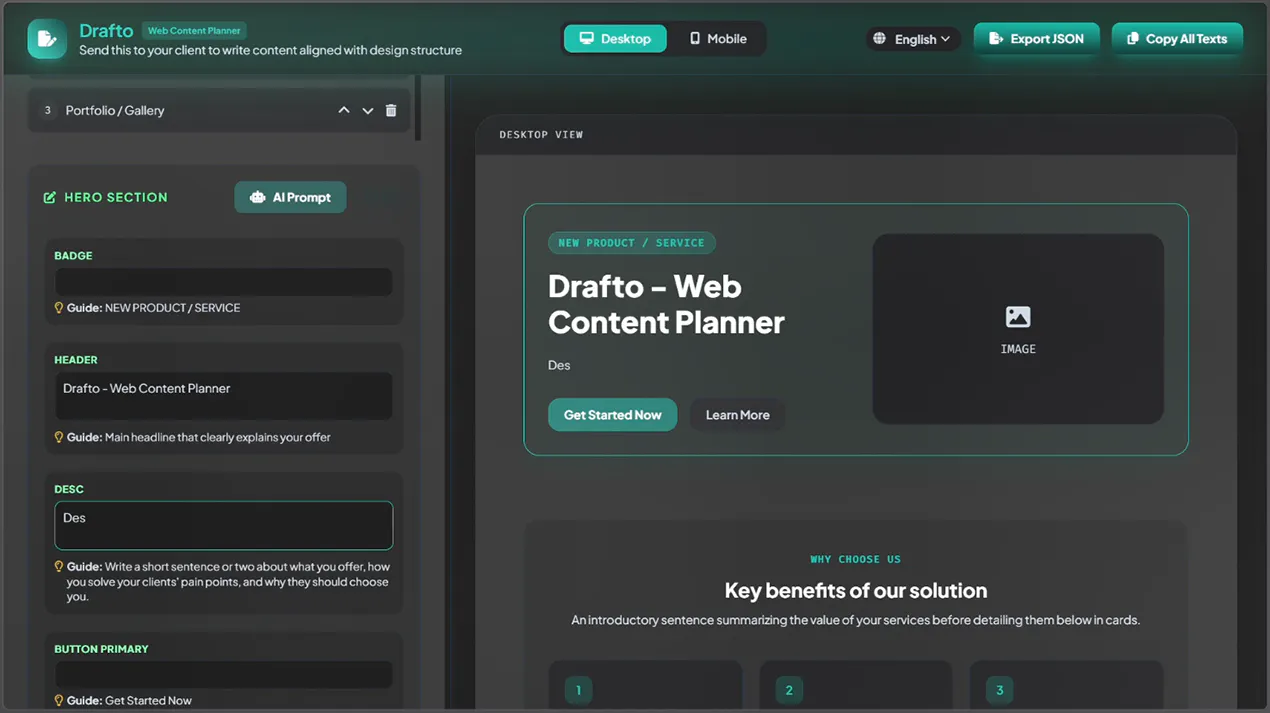Click the DESKTOP VIEW label
Image resolution: width=1270 pixels, height=713 pixels.
(541, 134)
